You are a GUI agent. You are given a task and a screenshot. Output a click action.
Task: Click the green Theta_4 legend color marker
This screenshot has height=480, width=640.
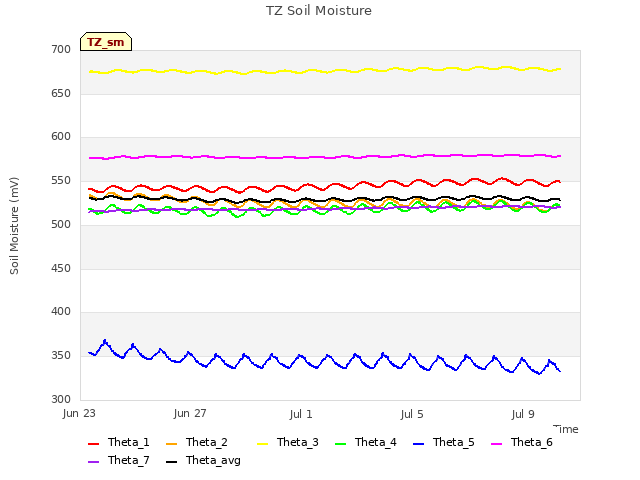click(340, 444)
